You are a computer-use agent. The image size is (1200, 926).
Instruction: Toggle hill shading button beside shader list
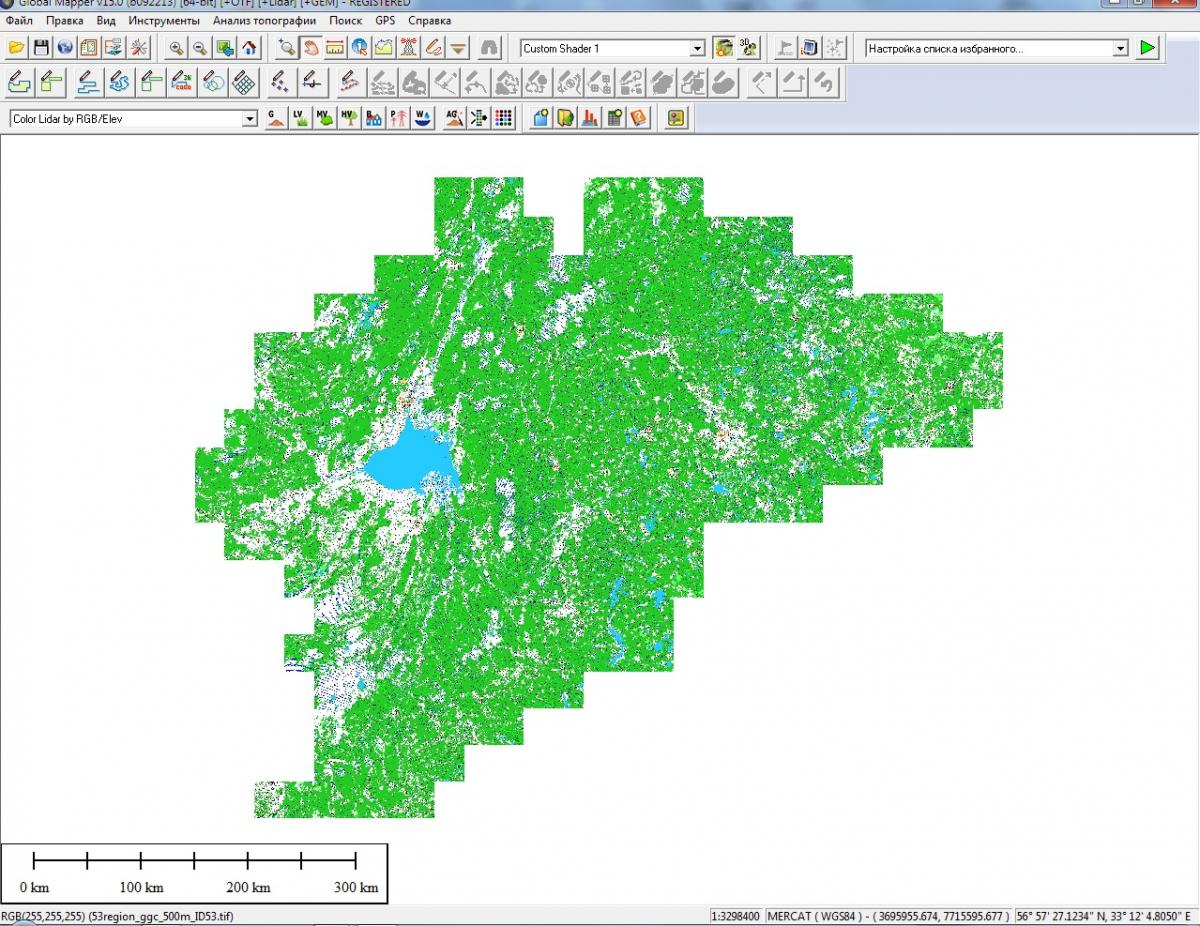point(723,48)
